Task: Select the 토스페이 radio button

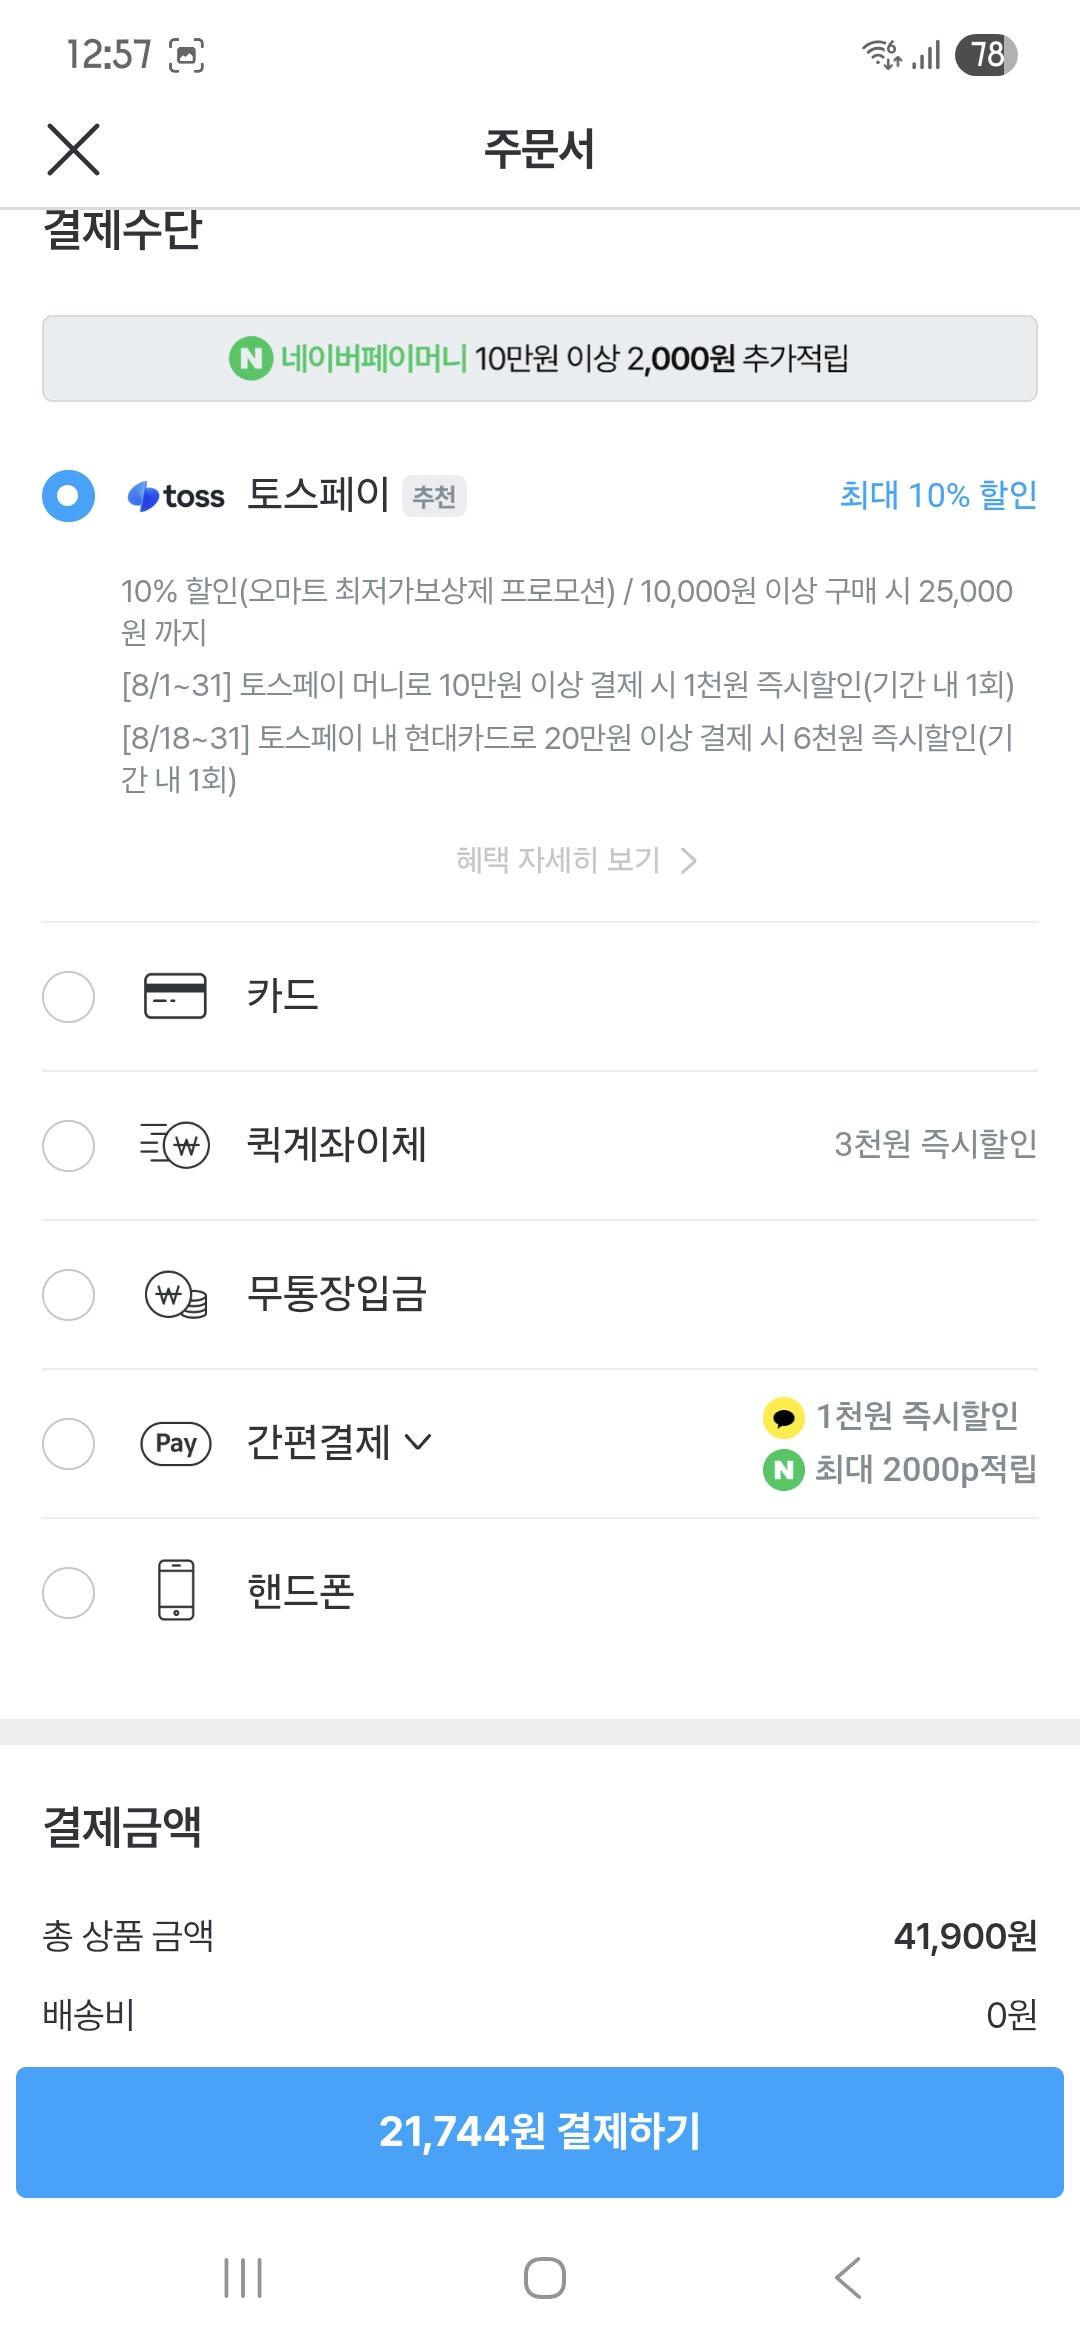Action: [x=68, y=495]
